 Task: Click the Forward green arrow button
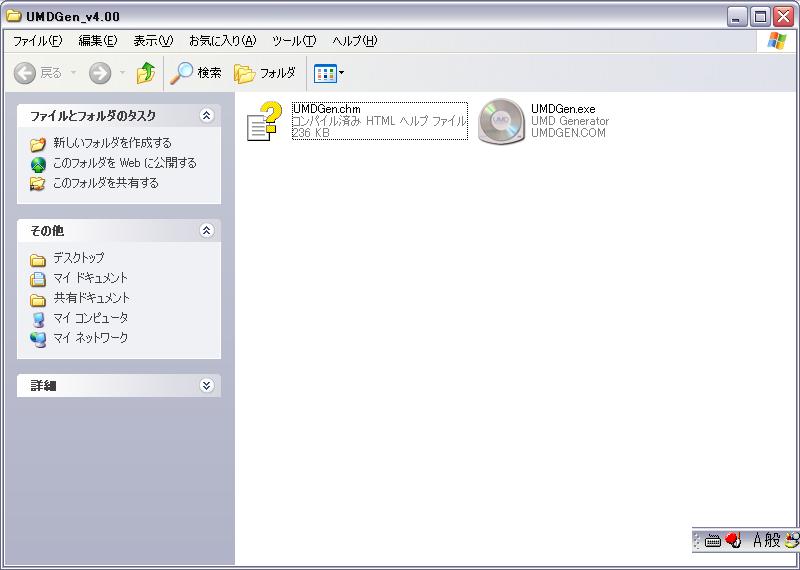click(x=100, y=73)
